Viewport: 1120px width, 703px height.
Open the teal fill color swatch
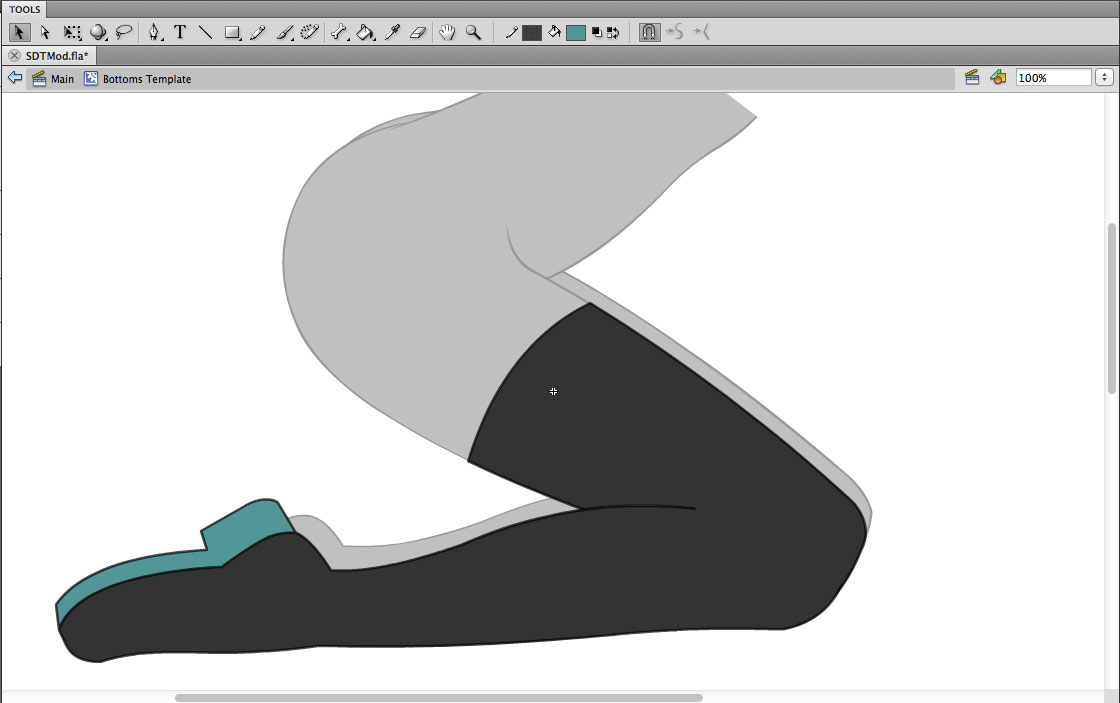click(575, 32)
